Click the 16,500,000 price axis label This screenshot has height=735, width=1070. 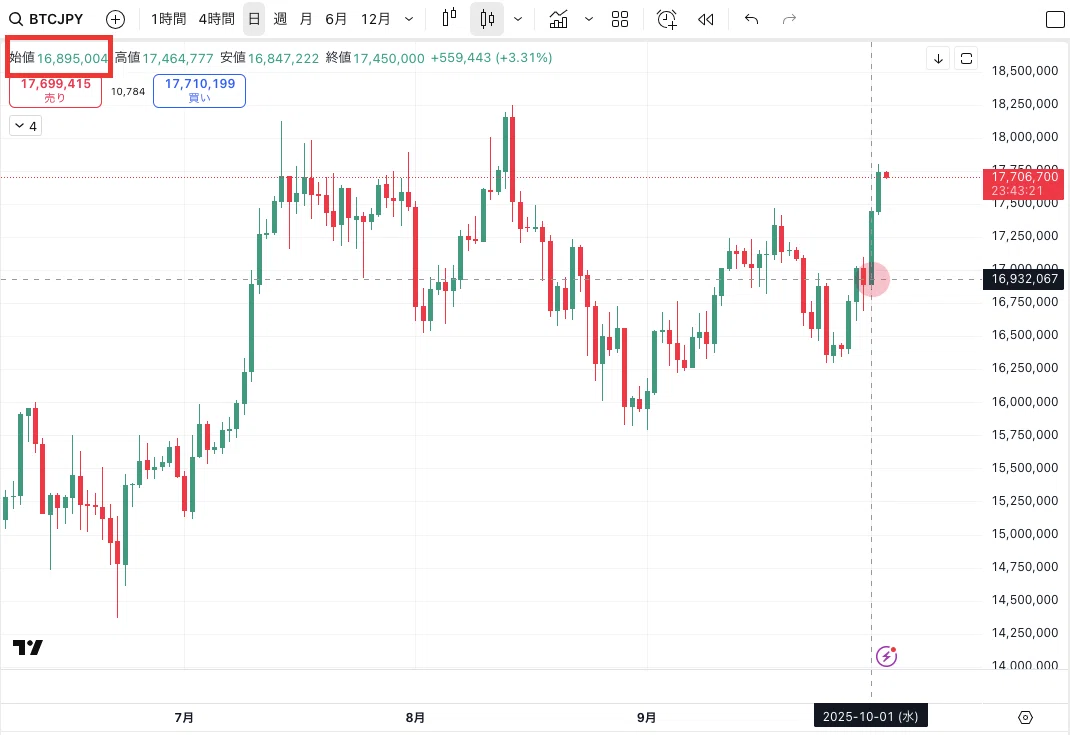click(x=1024, y=334)
